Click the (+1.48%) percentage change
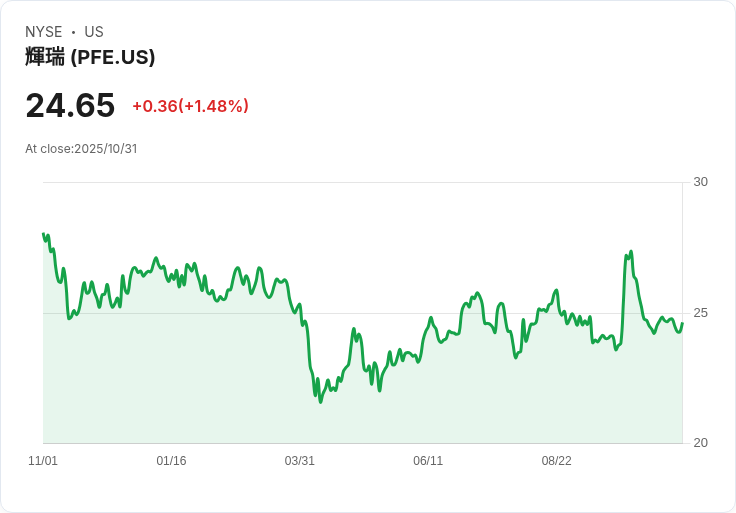 (x=214, y=106)
